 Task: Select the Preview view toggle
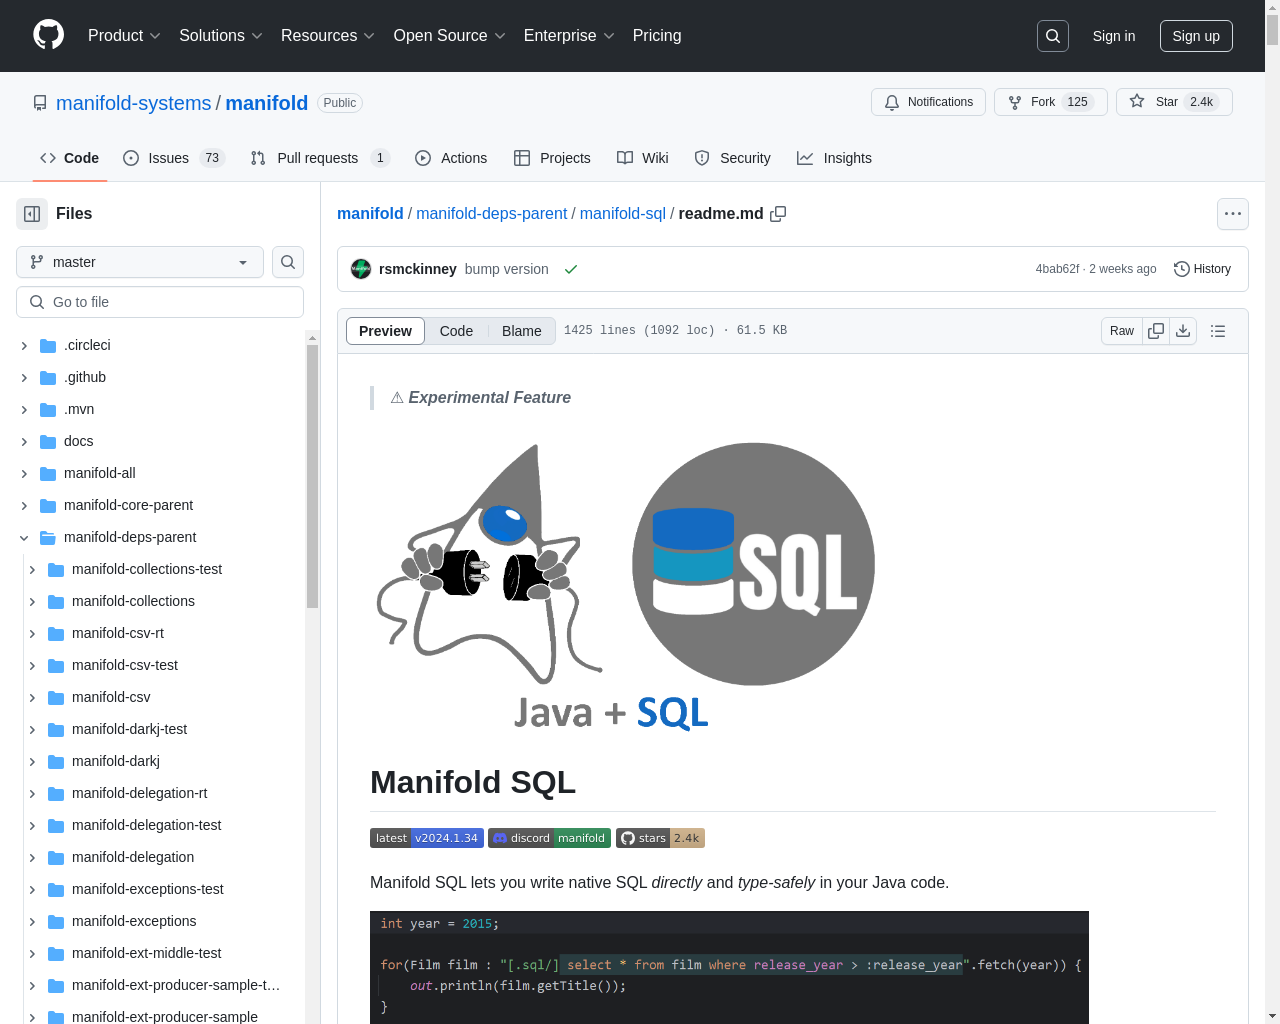click(385, 331)
